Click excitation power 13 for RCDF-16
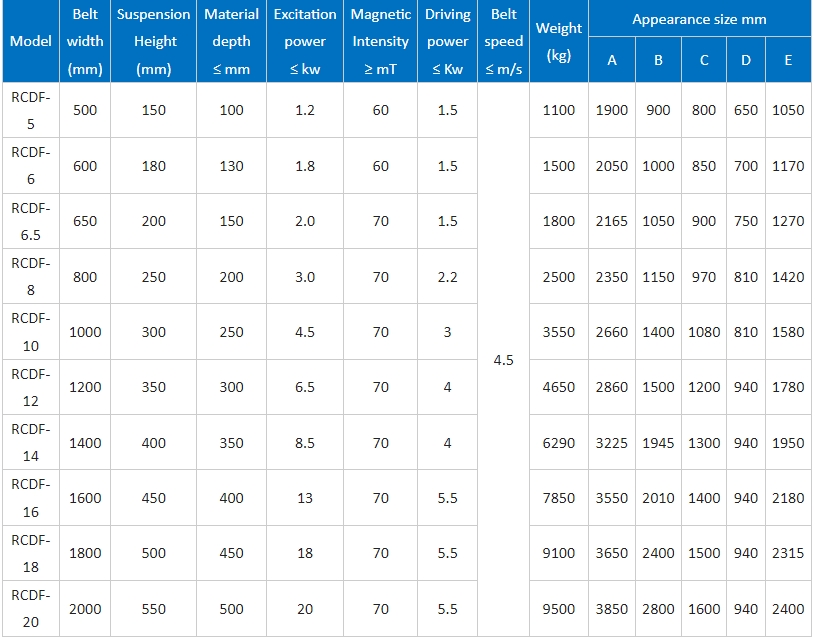 coord(305,498)
